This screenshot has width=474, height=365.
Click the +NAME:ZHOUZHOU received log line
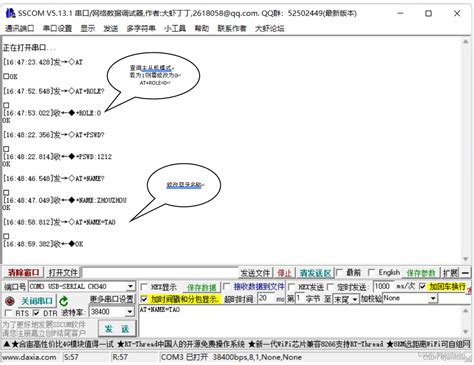click(65, 200)
